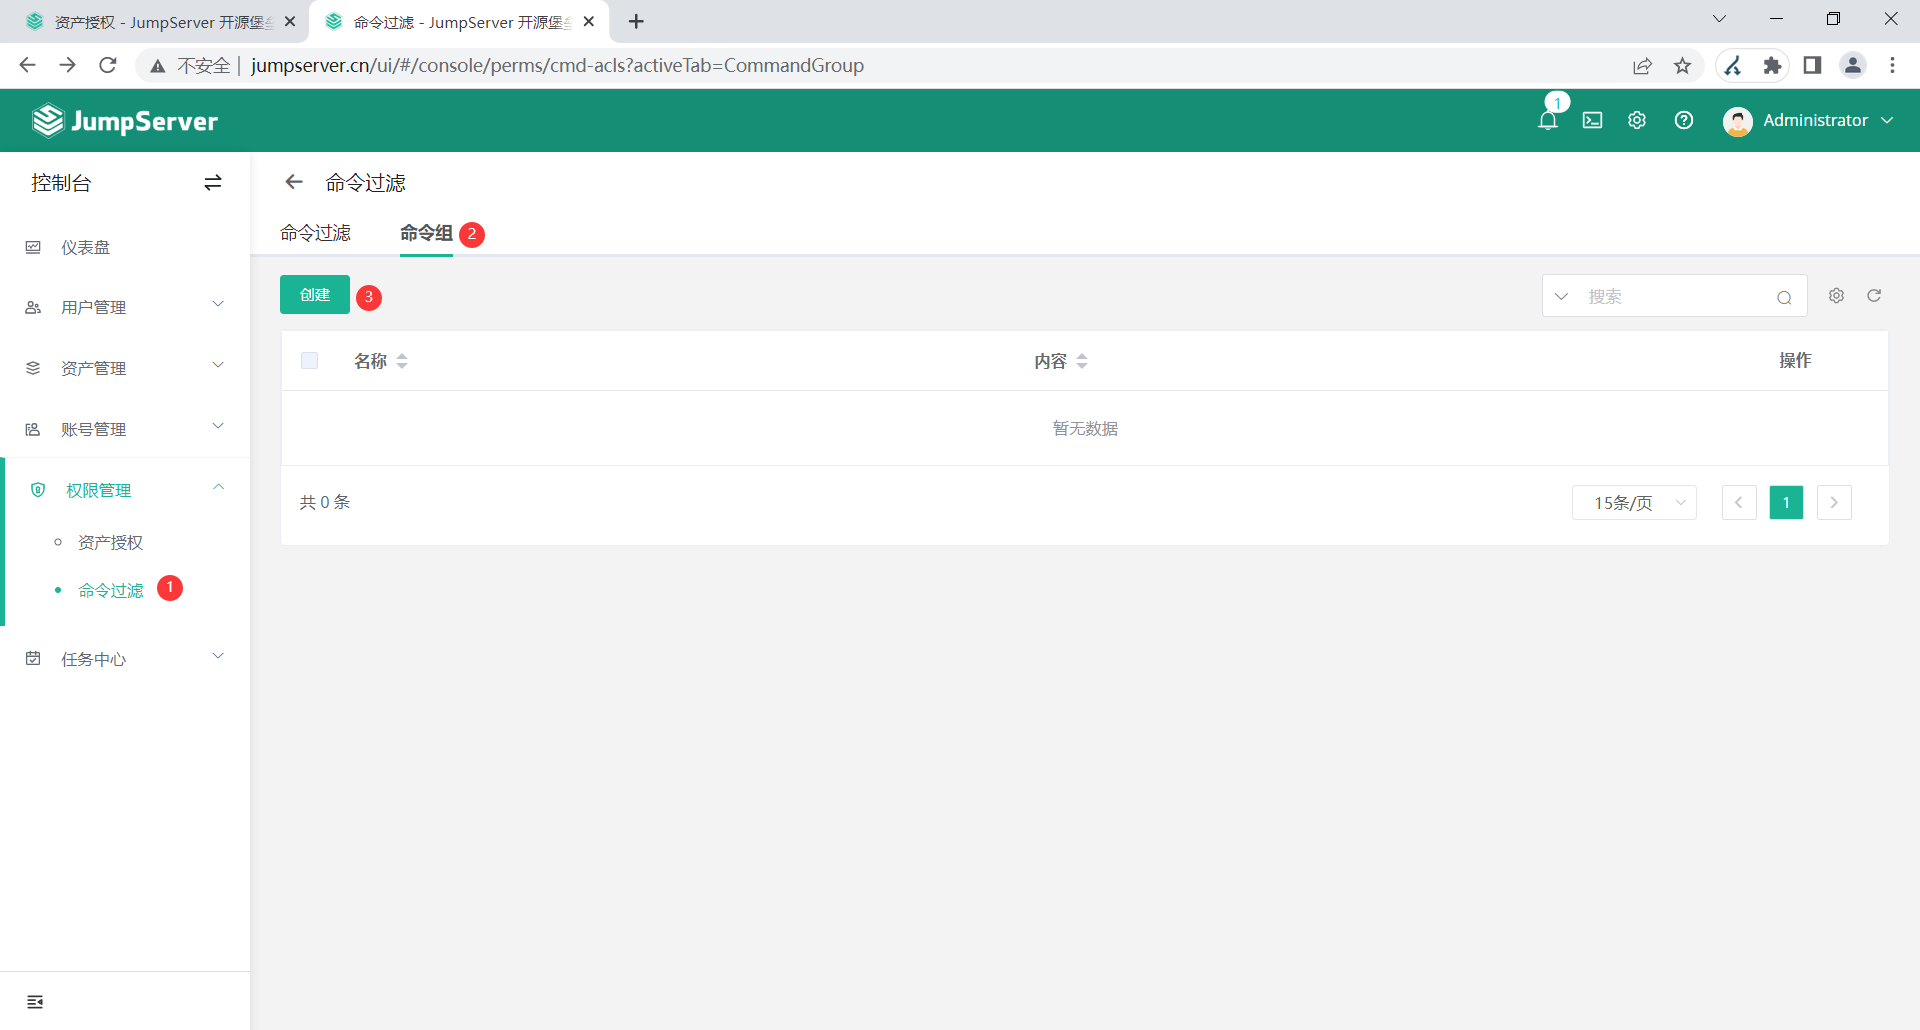The image size is (1920, 1030).
Task: Open Chrome profile icon
Action: [x=1853, y=65]
